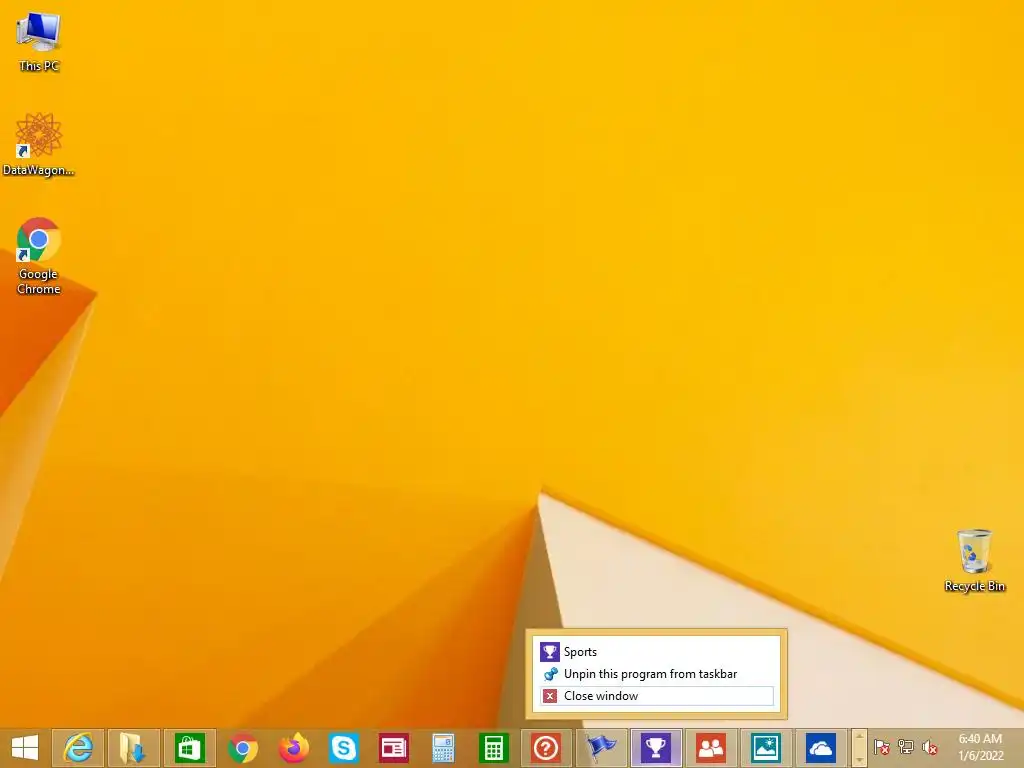The image size is (1024, 768).
Task: Show previous row of taskbar icons arrow
Action: [x=859, y=738]
